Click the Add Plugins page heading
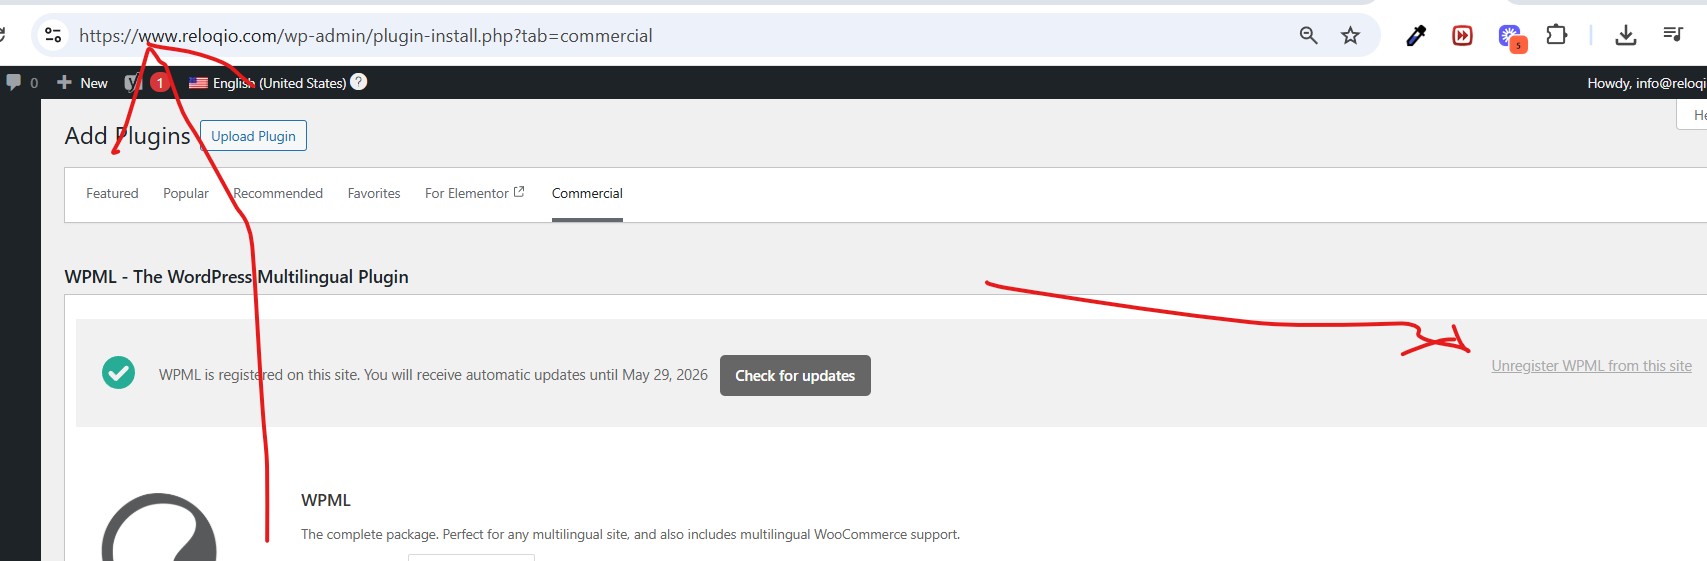 127,136
